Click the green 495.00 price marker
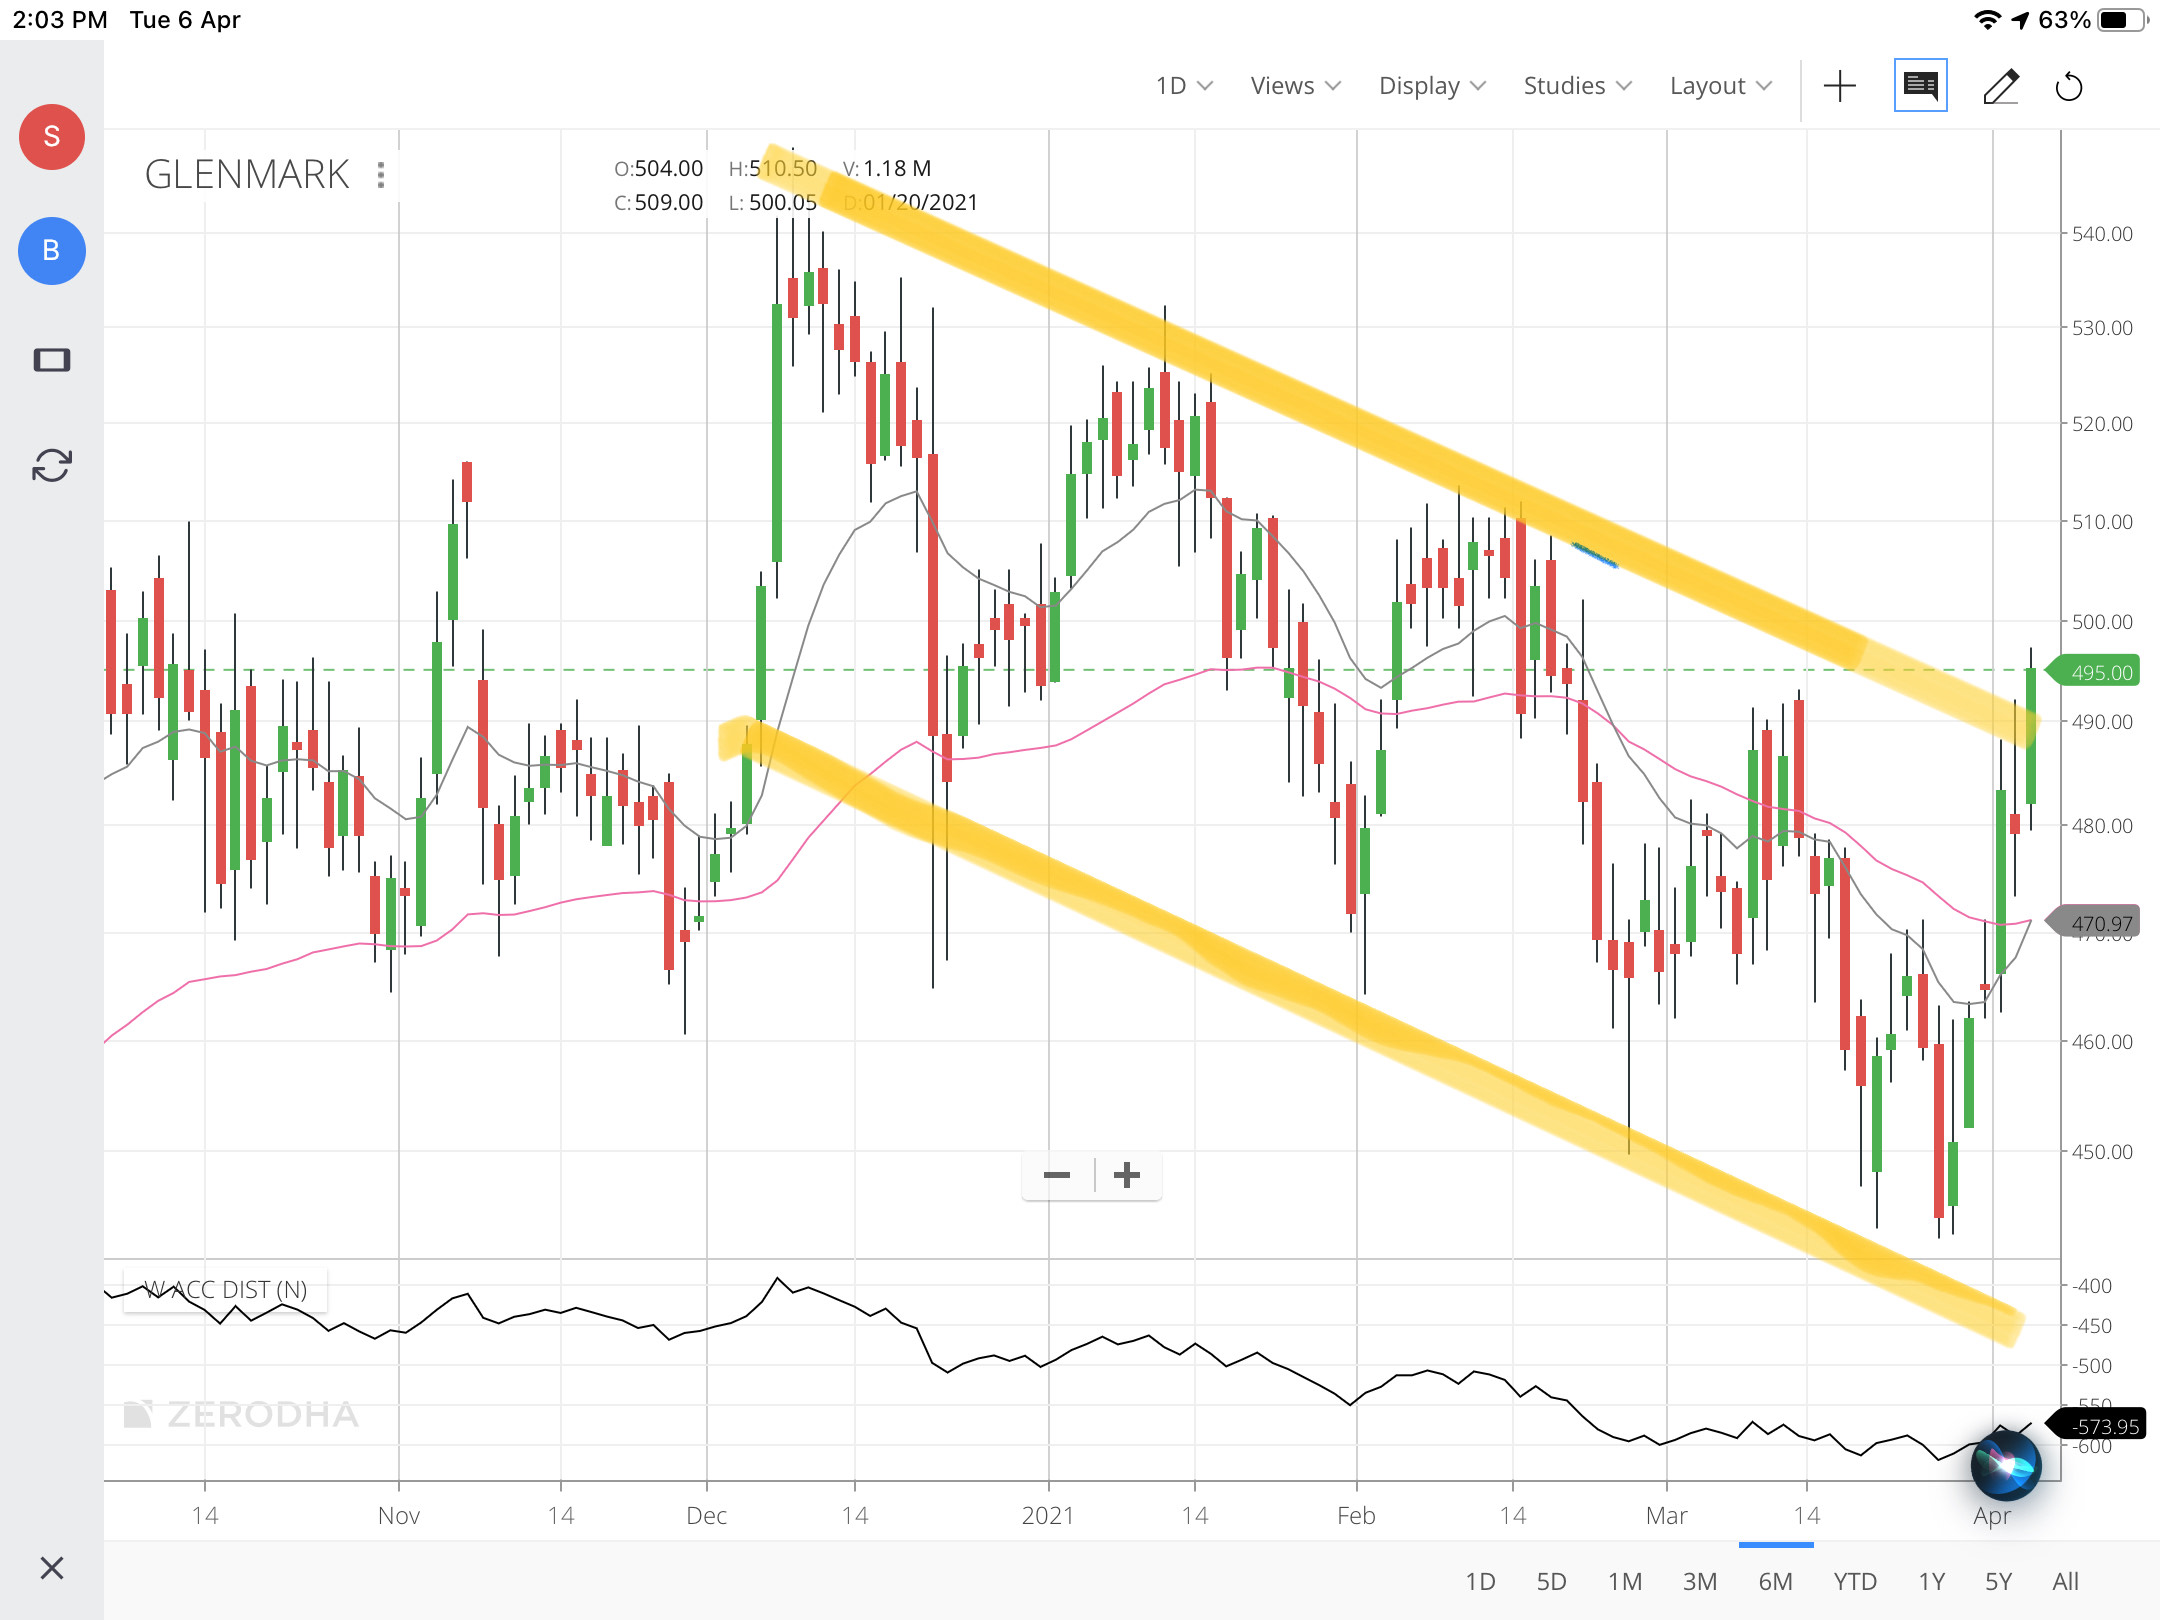 point(2099,672)
